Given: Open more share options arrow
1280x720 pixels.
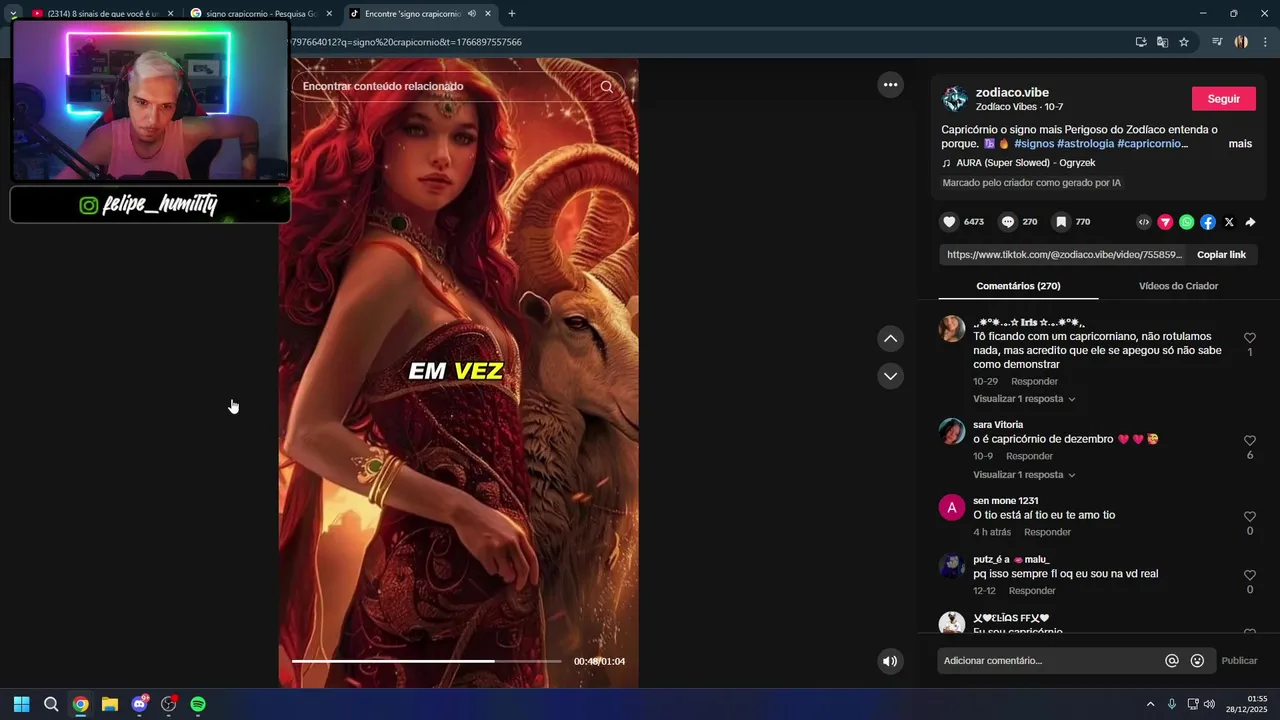Looking at the screenshot, I should tap(1250, 222).
